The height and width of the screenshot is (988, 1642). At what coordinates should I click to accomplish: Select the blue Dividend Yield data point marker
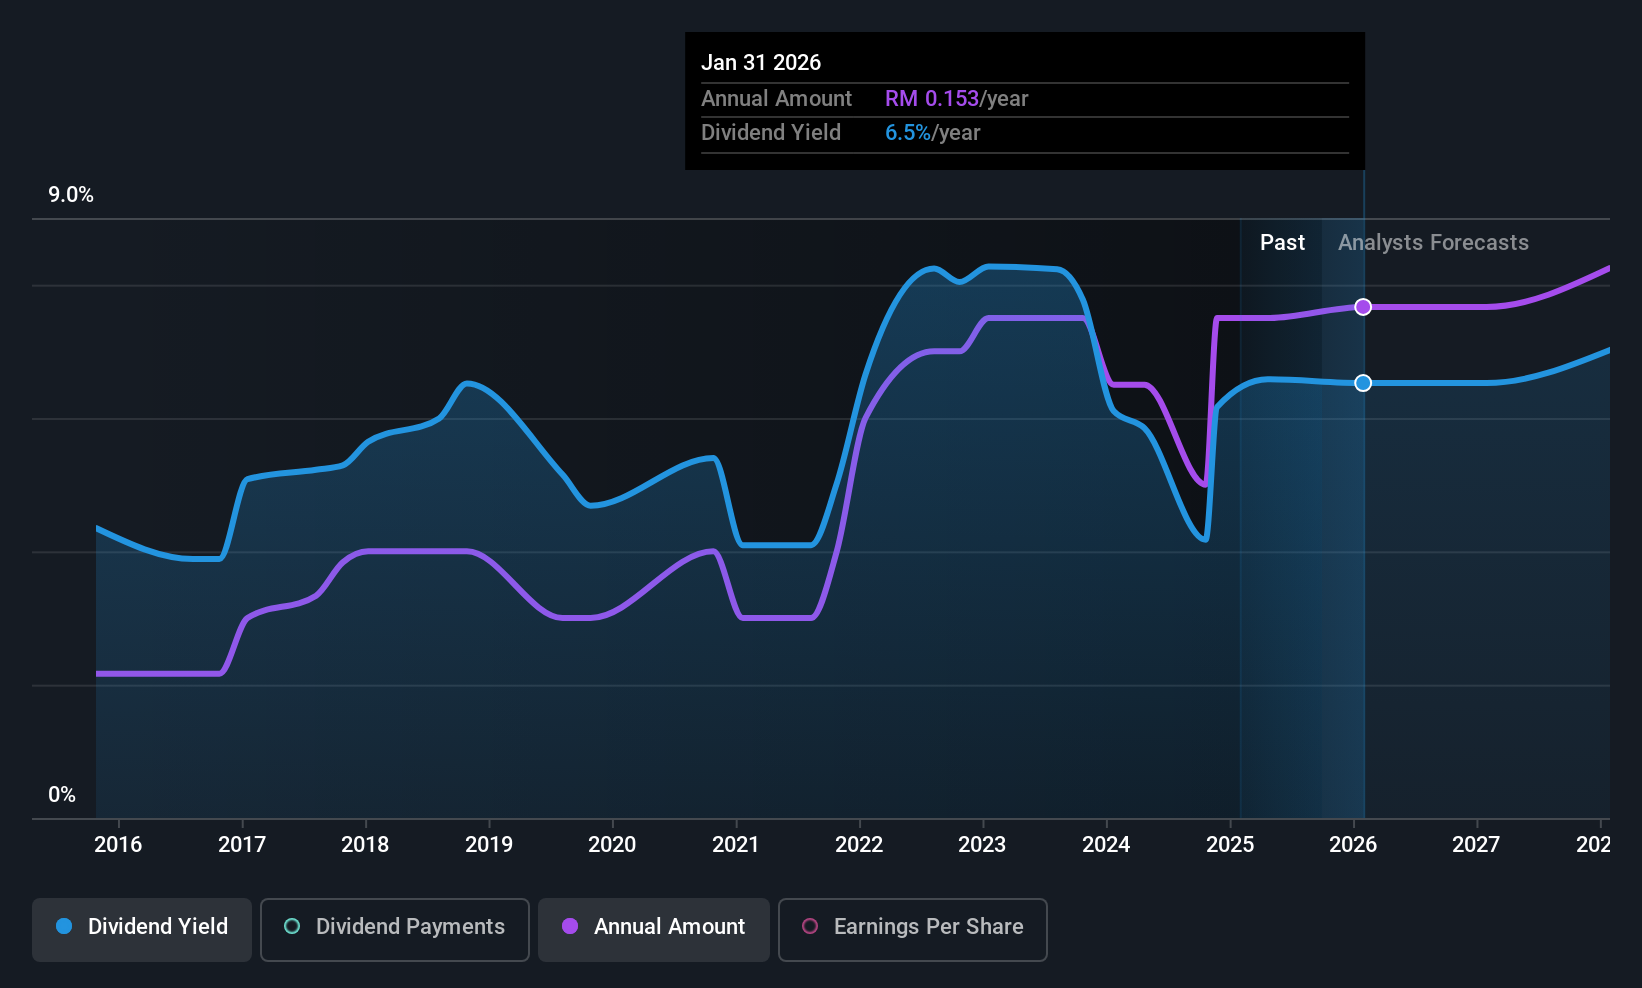(1363, 383)
